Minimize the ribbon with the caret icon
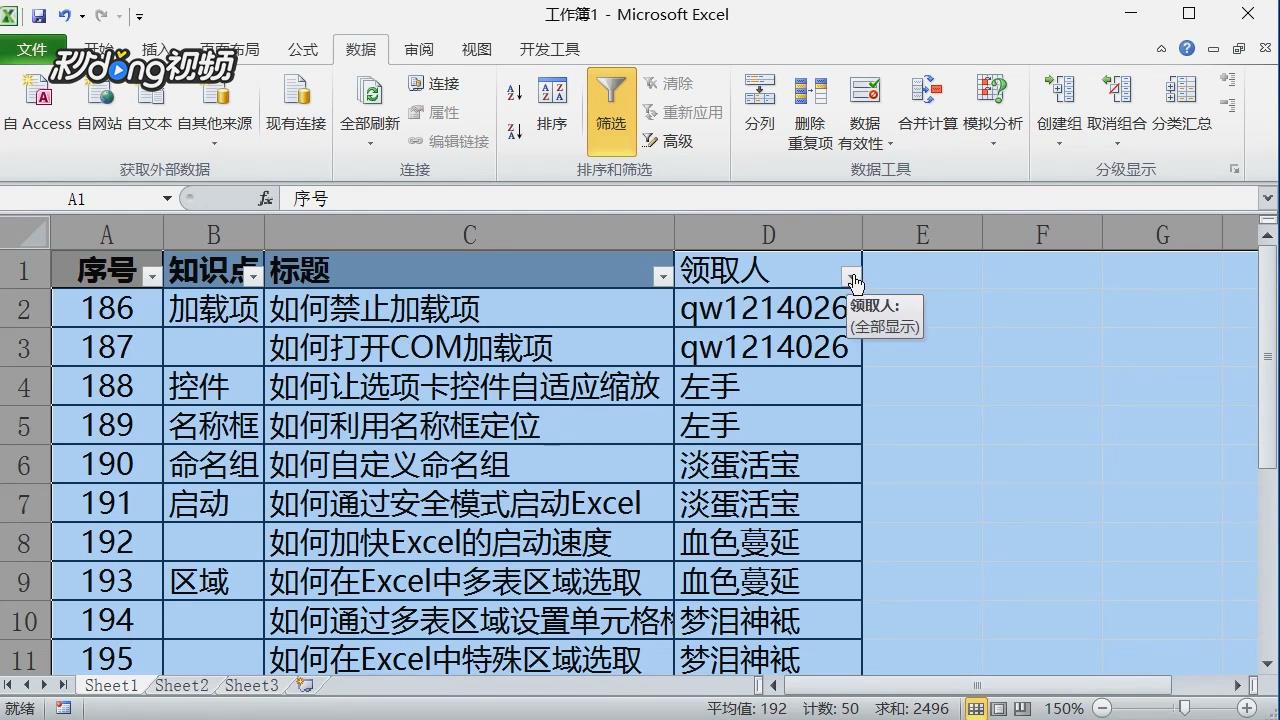The image size is (1280, 720). (x=1161, y=48)
